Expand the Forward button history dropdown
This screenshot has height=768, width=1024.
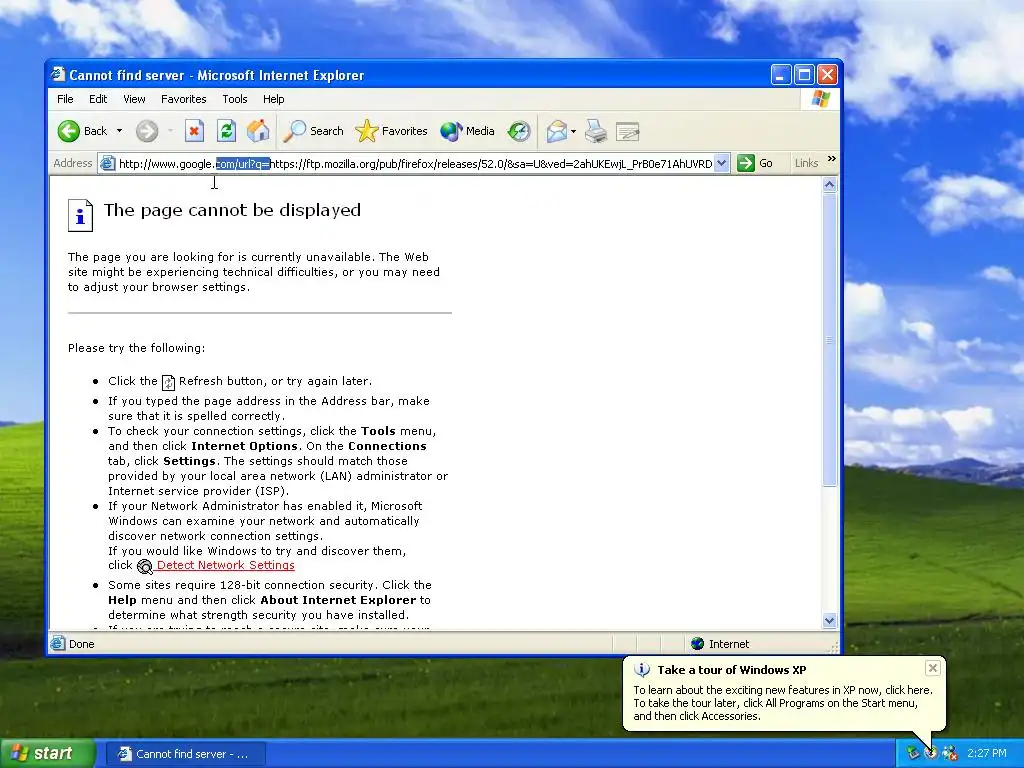click(170, 131)
